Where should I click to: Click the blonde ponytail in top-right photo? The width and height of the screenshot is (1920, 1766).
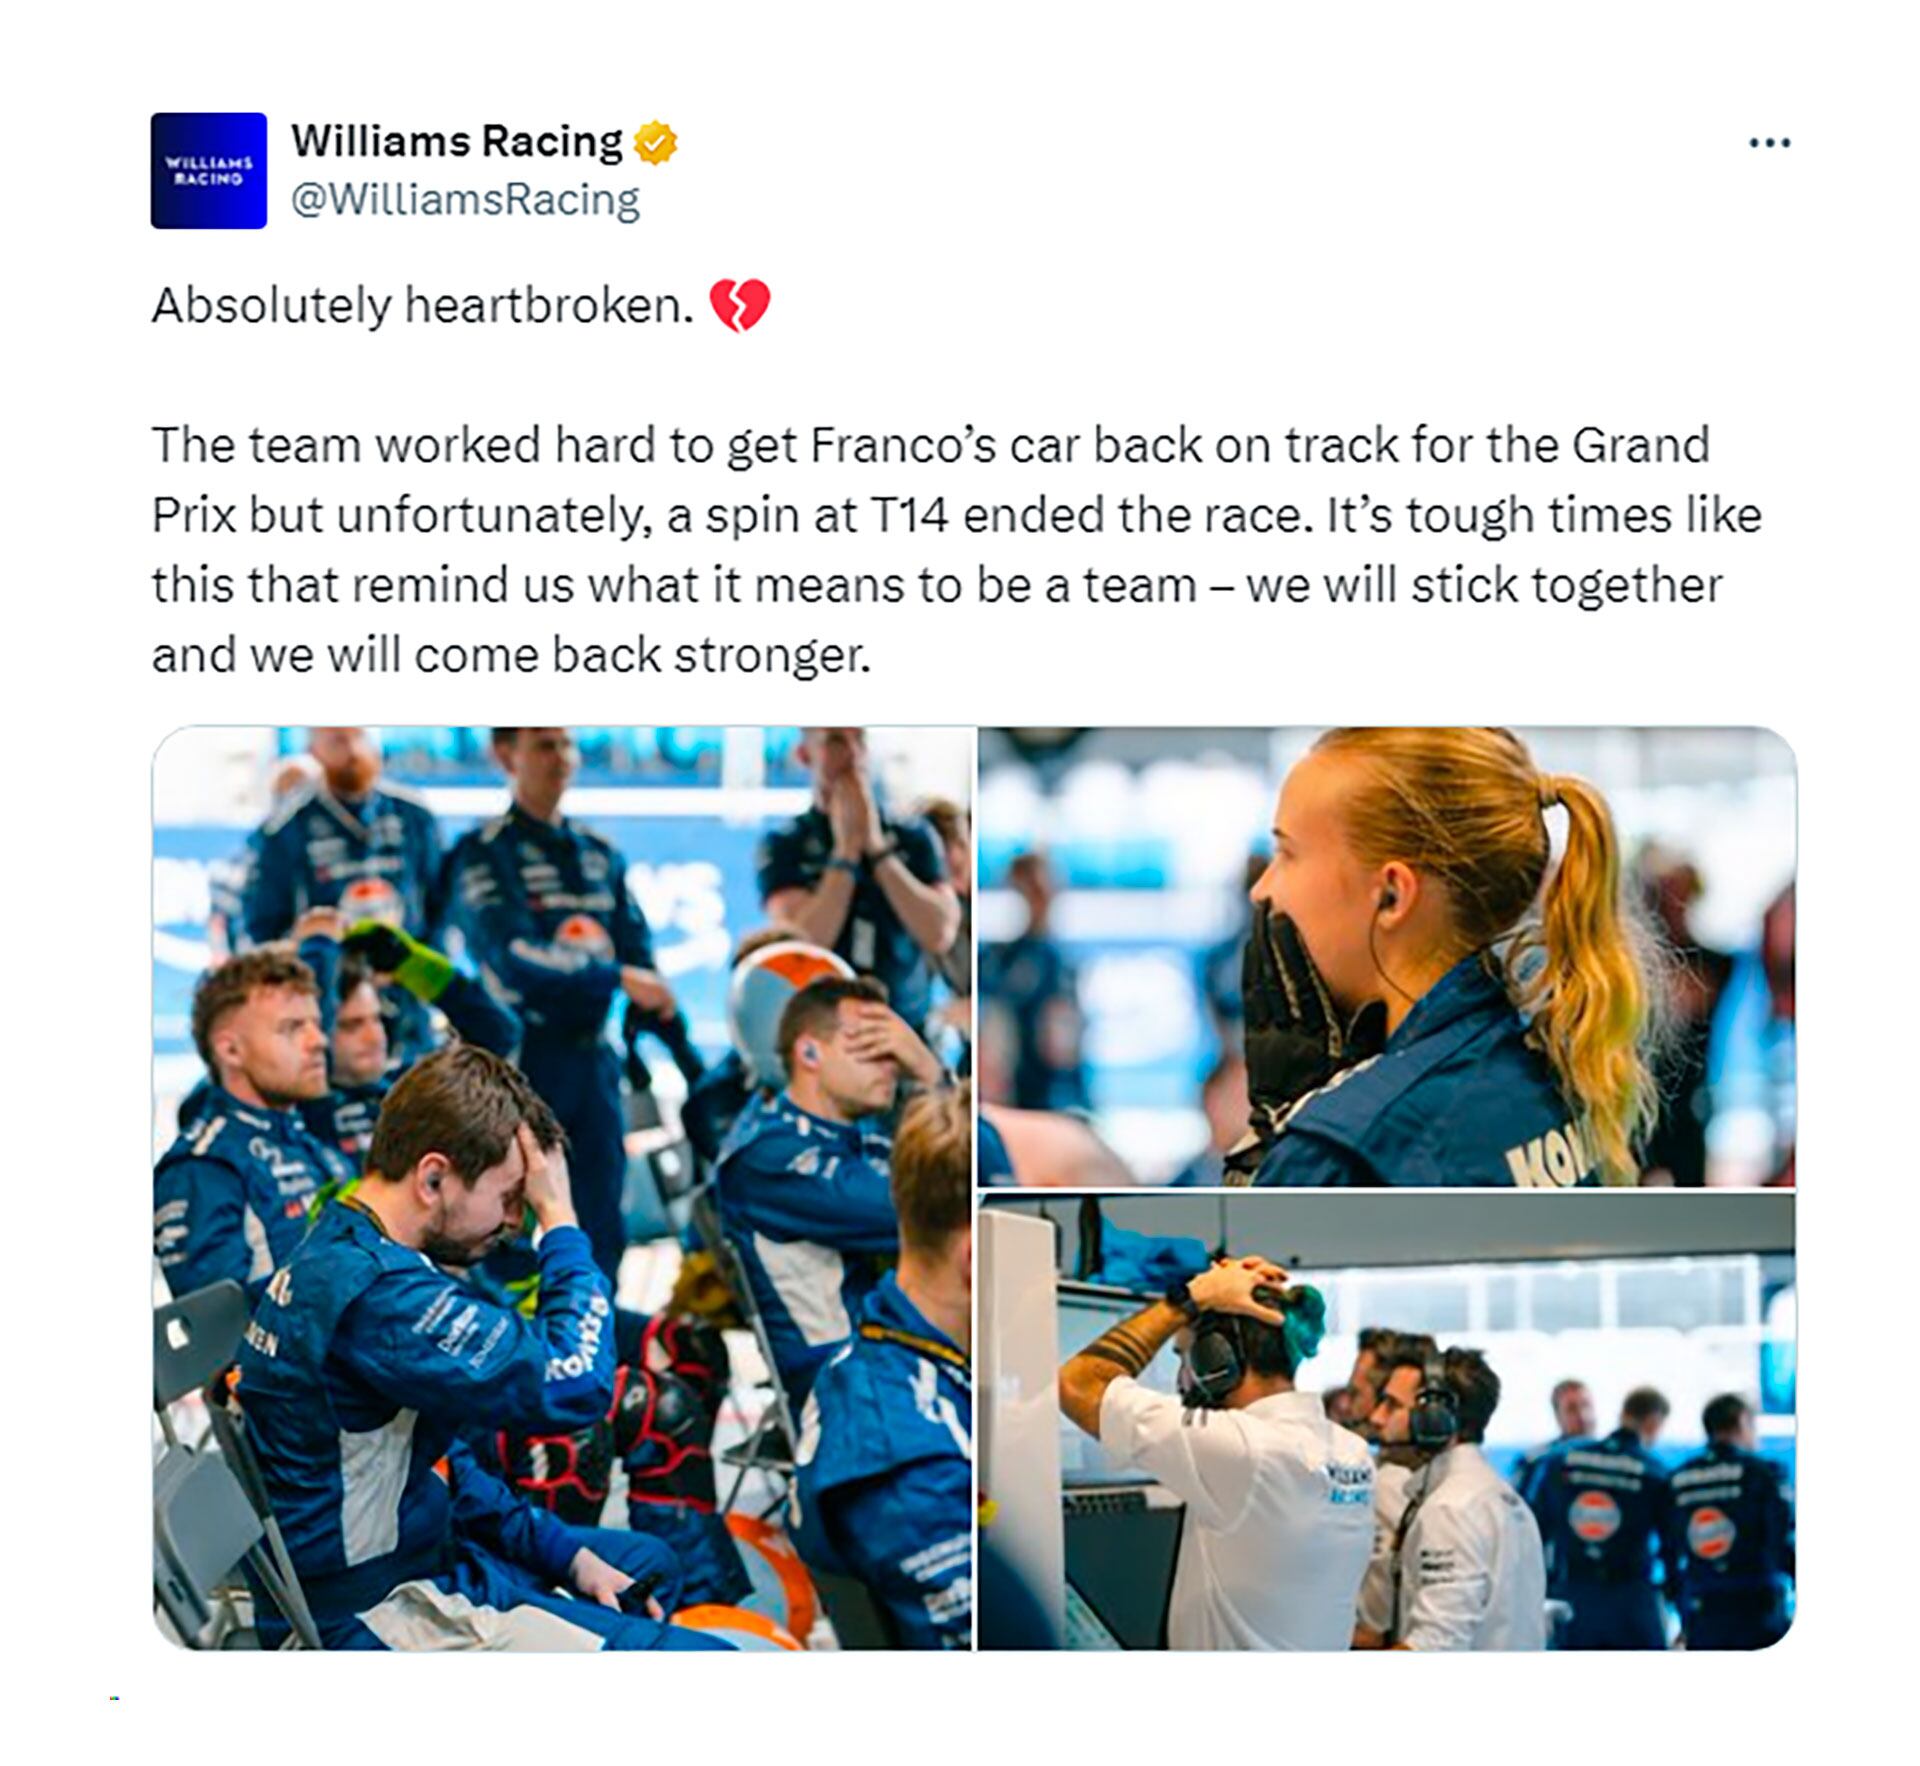tap(1590, 930)
